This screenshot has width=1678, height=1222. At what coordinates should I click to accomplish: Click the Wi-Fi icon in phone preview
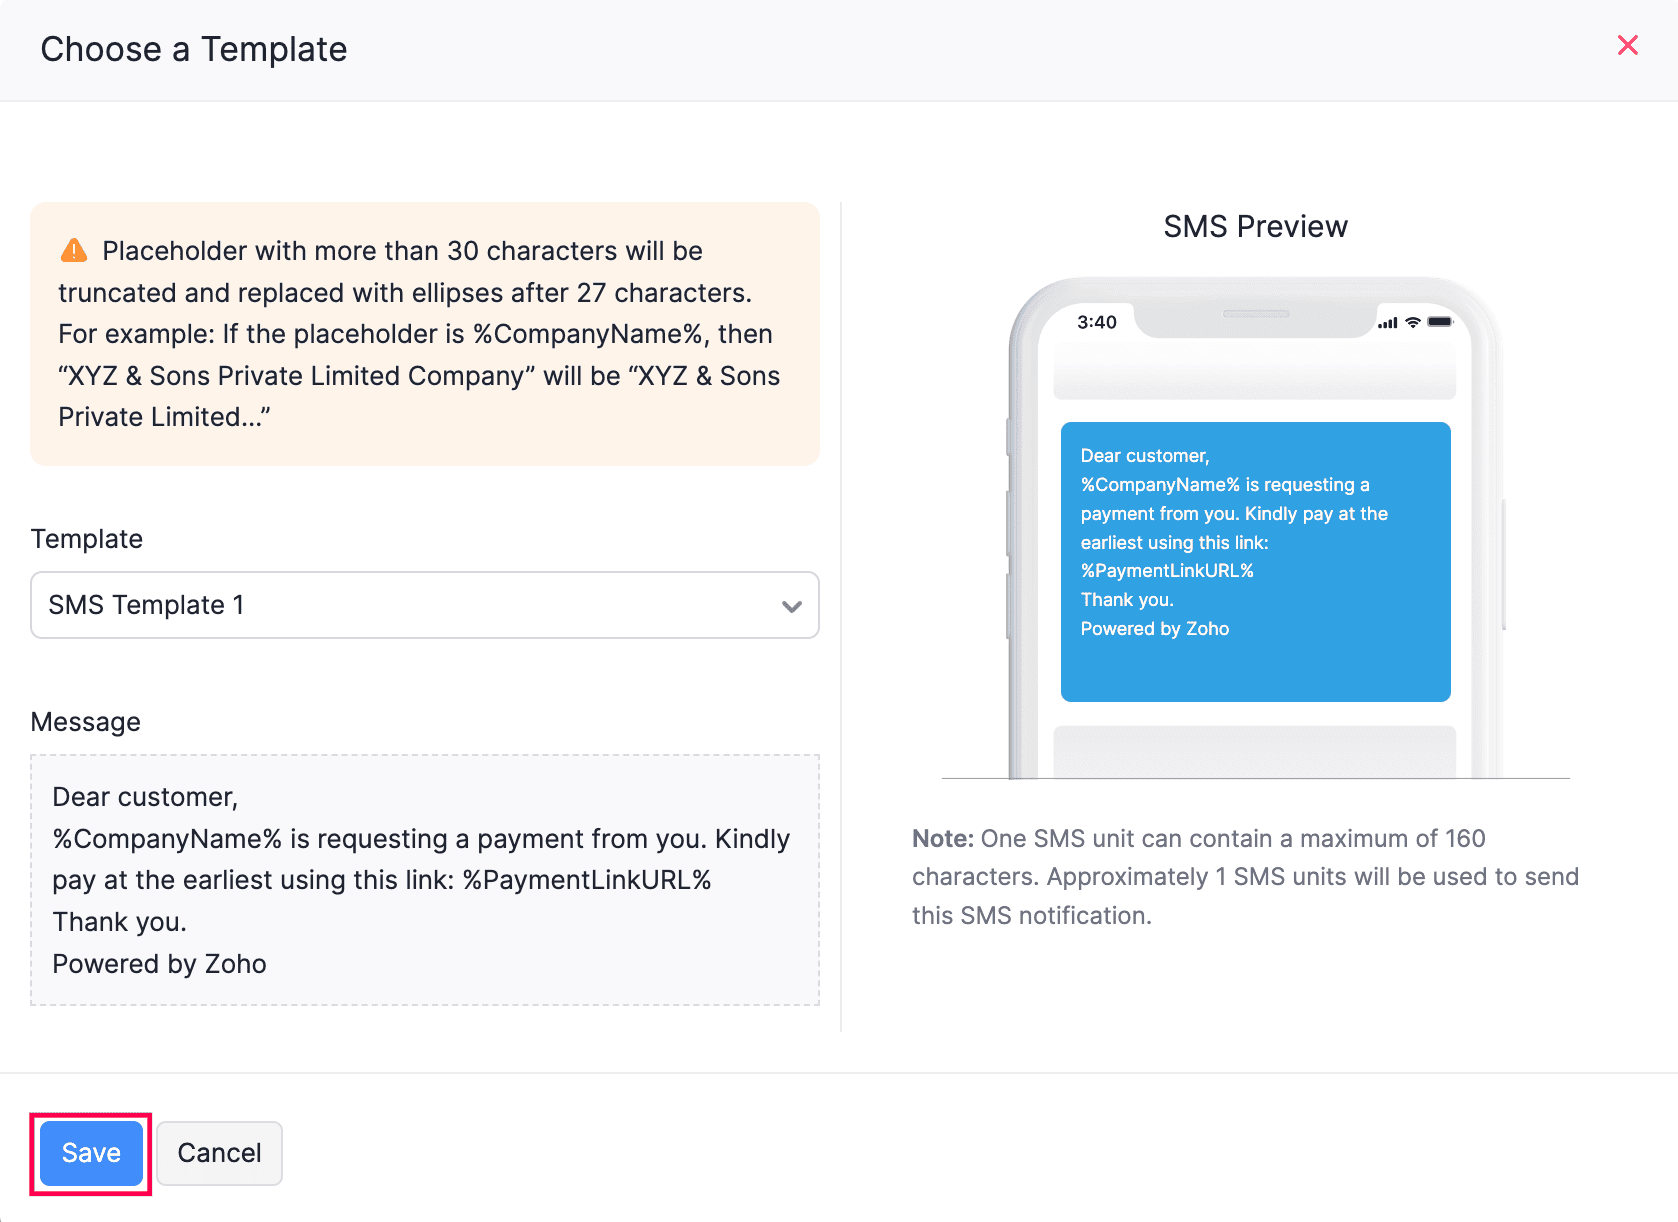1413,322
